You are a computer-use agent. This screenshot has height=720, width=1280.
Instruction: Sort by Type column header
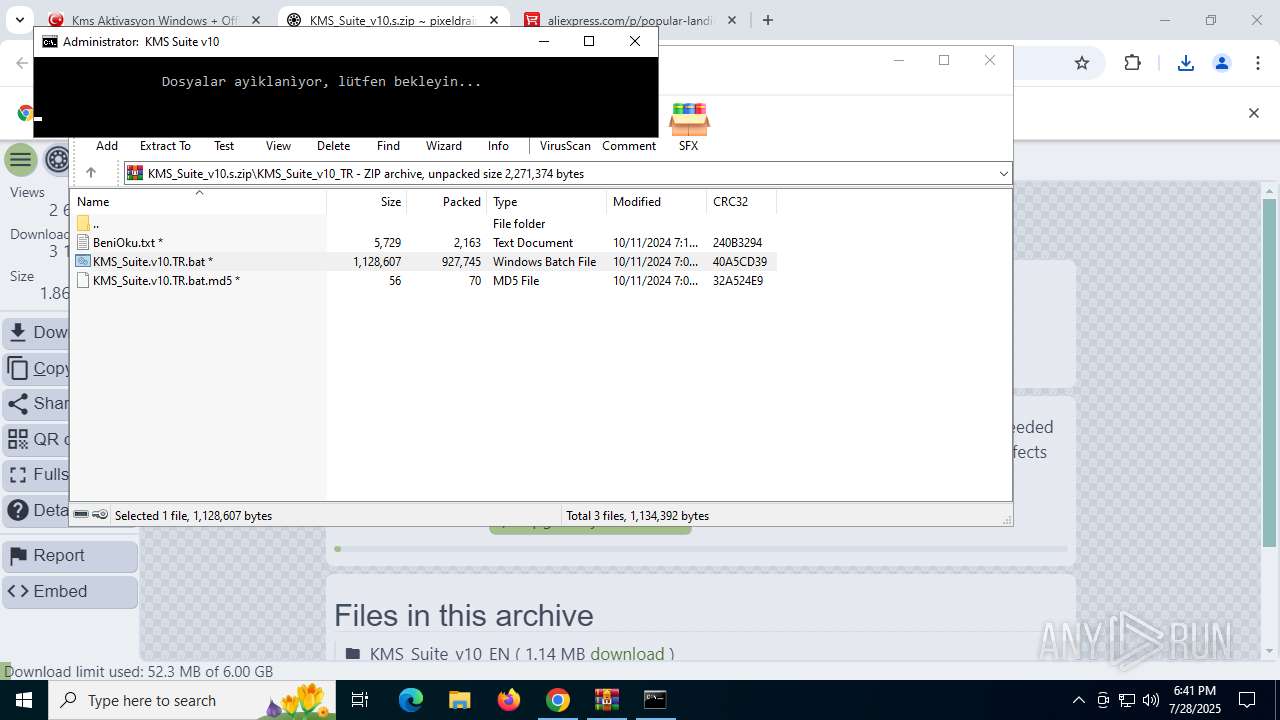tap(547, 202)
